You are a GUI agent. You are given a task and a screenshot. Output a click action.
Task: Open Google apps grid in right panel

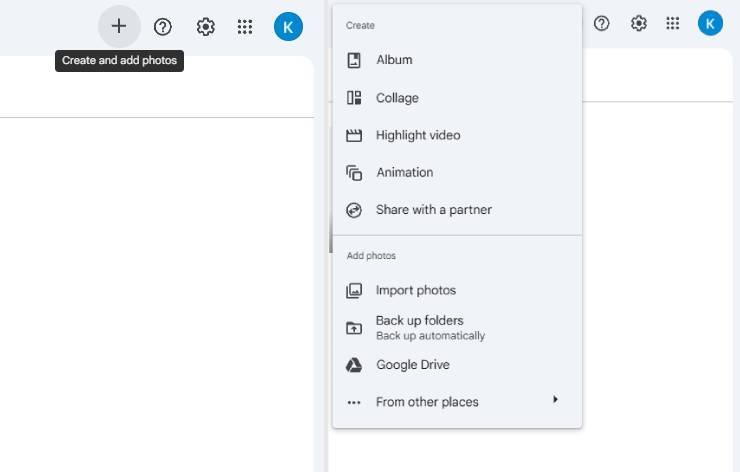coord(673,23)
